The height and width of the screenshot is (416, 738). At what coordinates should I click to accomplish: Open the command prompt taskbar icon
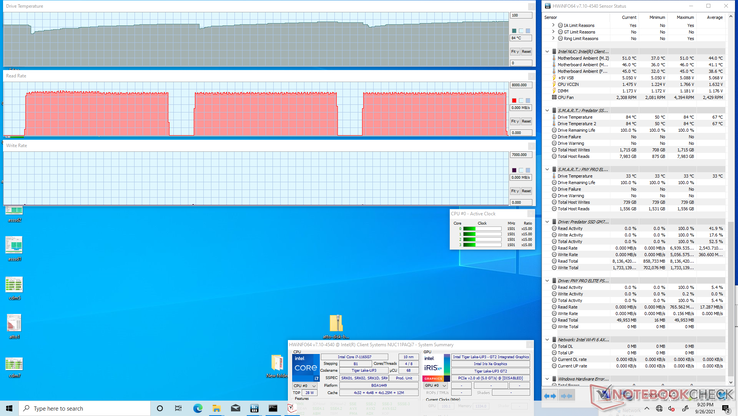coord(273,408)
